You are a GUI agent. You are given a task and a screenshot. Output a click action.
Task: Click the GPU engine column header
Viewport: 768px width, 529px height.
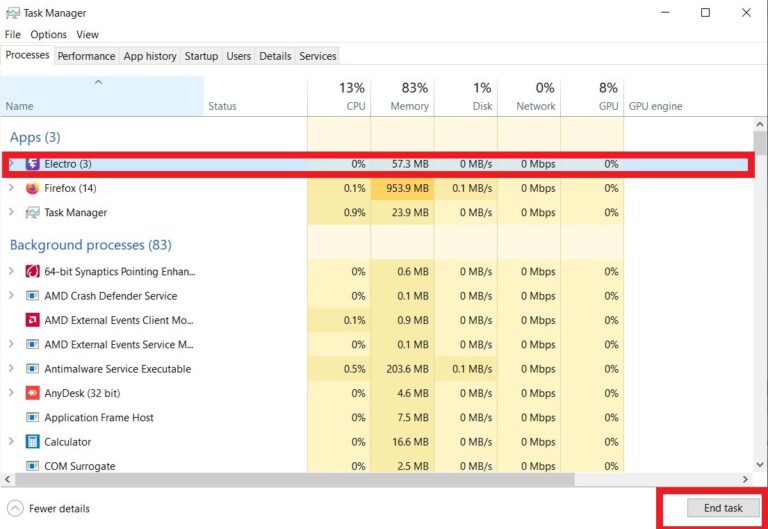point(655,106)
